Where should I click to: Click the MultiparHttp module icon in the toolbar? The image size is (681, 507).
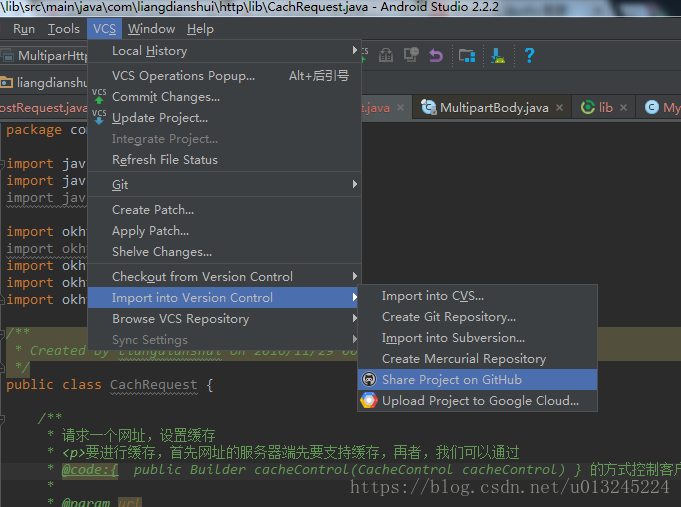[x=7, y=56]
